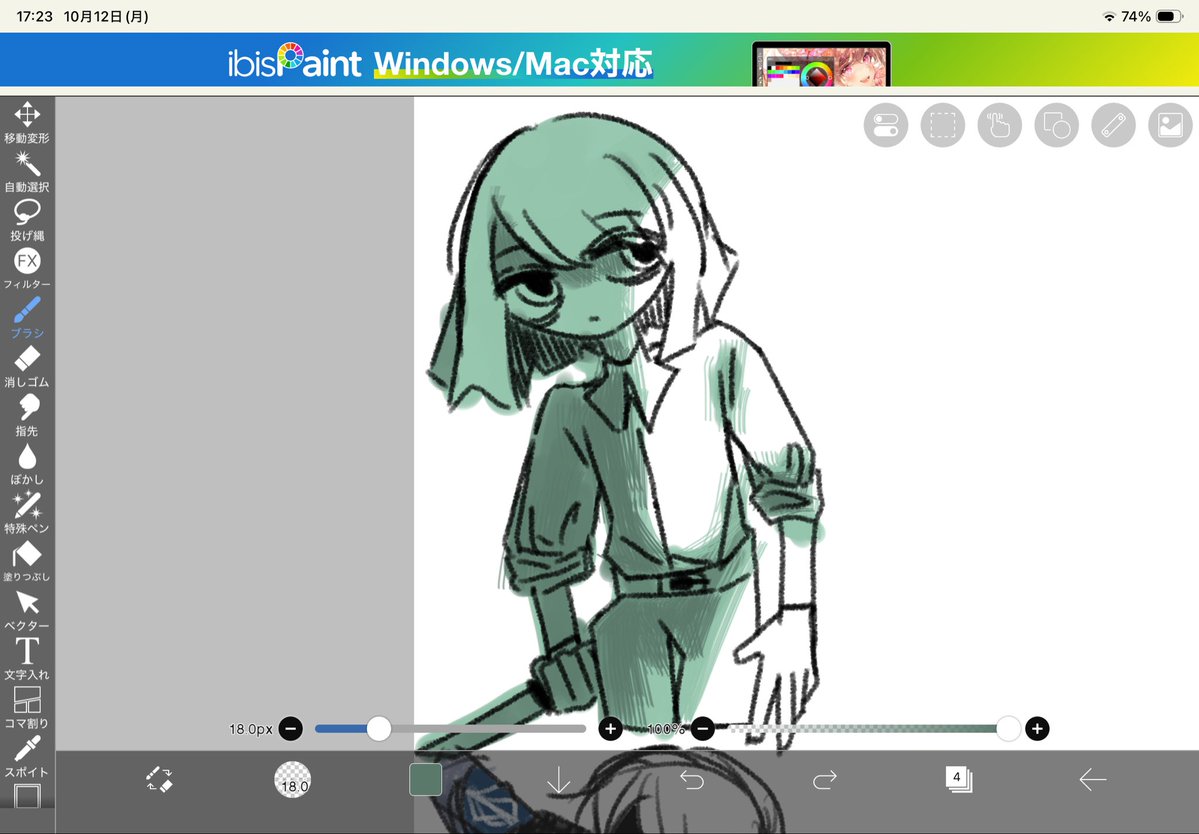The height and width of the screenshot is (834, 1199).
Task: Select the Special Pen (特殊ペン) tool
Action: click(27, 512)
